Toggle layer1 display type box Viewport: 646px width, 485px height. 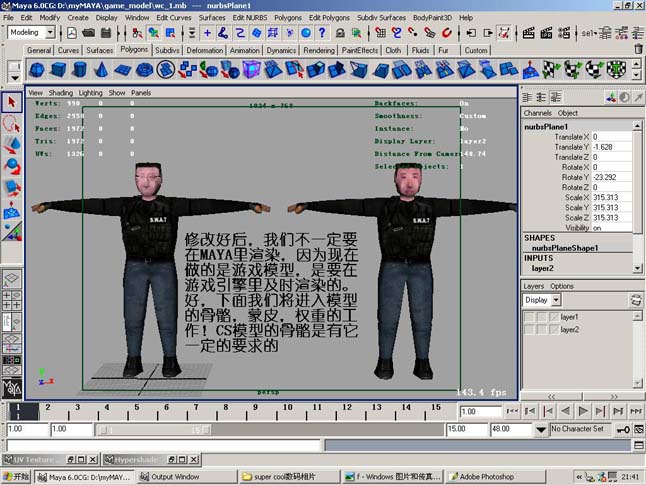coord(541,317)
